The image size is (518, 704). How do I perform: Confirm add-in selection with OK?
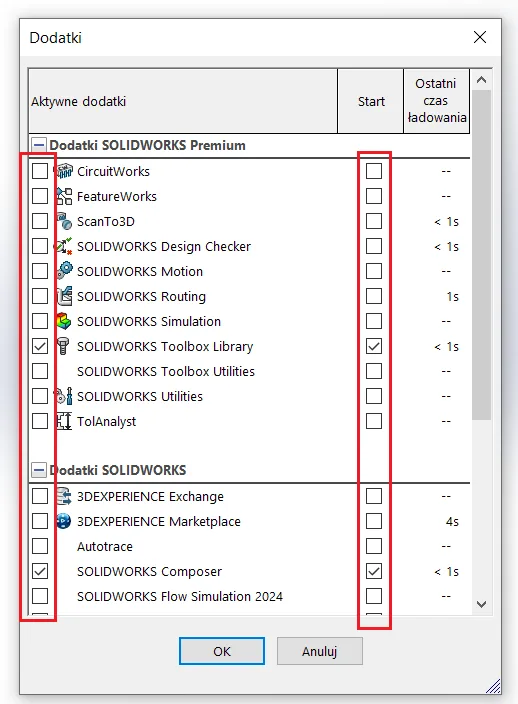pyautogui.click(x=222, y=651)
